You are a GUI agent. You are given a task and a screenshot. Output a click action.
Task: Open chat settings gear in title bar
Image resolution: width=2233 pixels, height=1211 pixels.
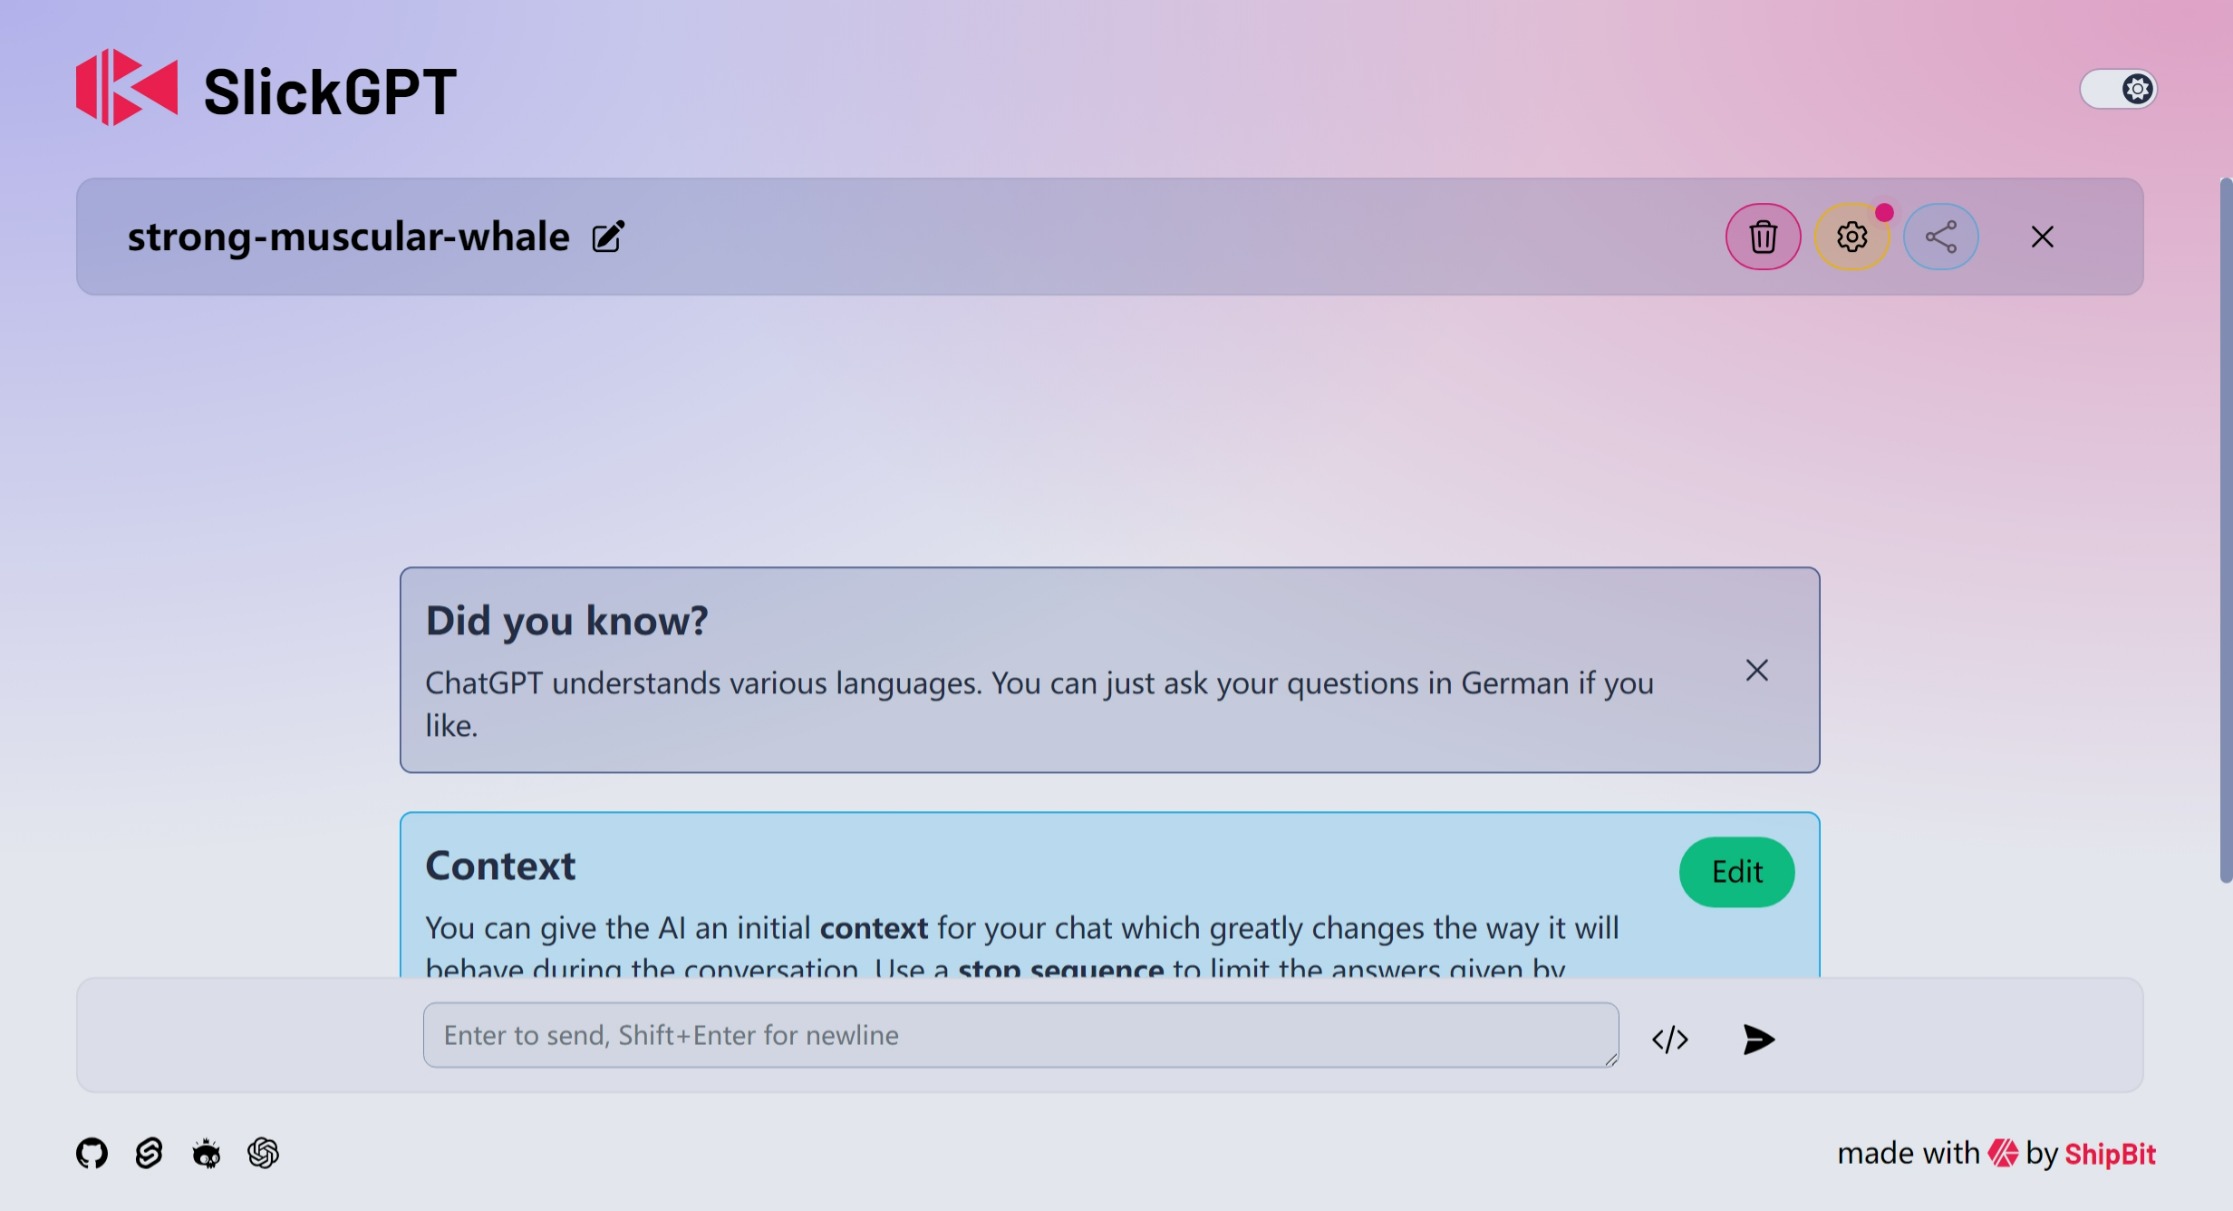(x=1851, y=237)
